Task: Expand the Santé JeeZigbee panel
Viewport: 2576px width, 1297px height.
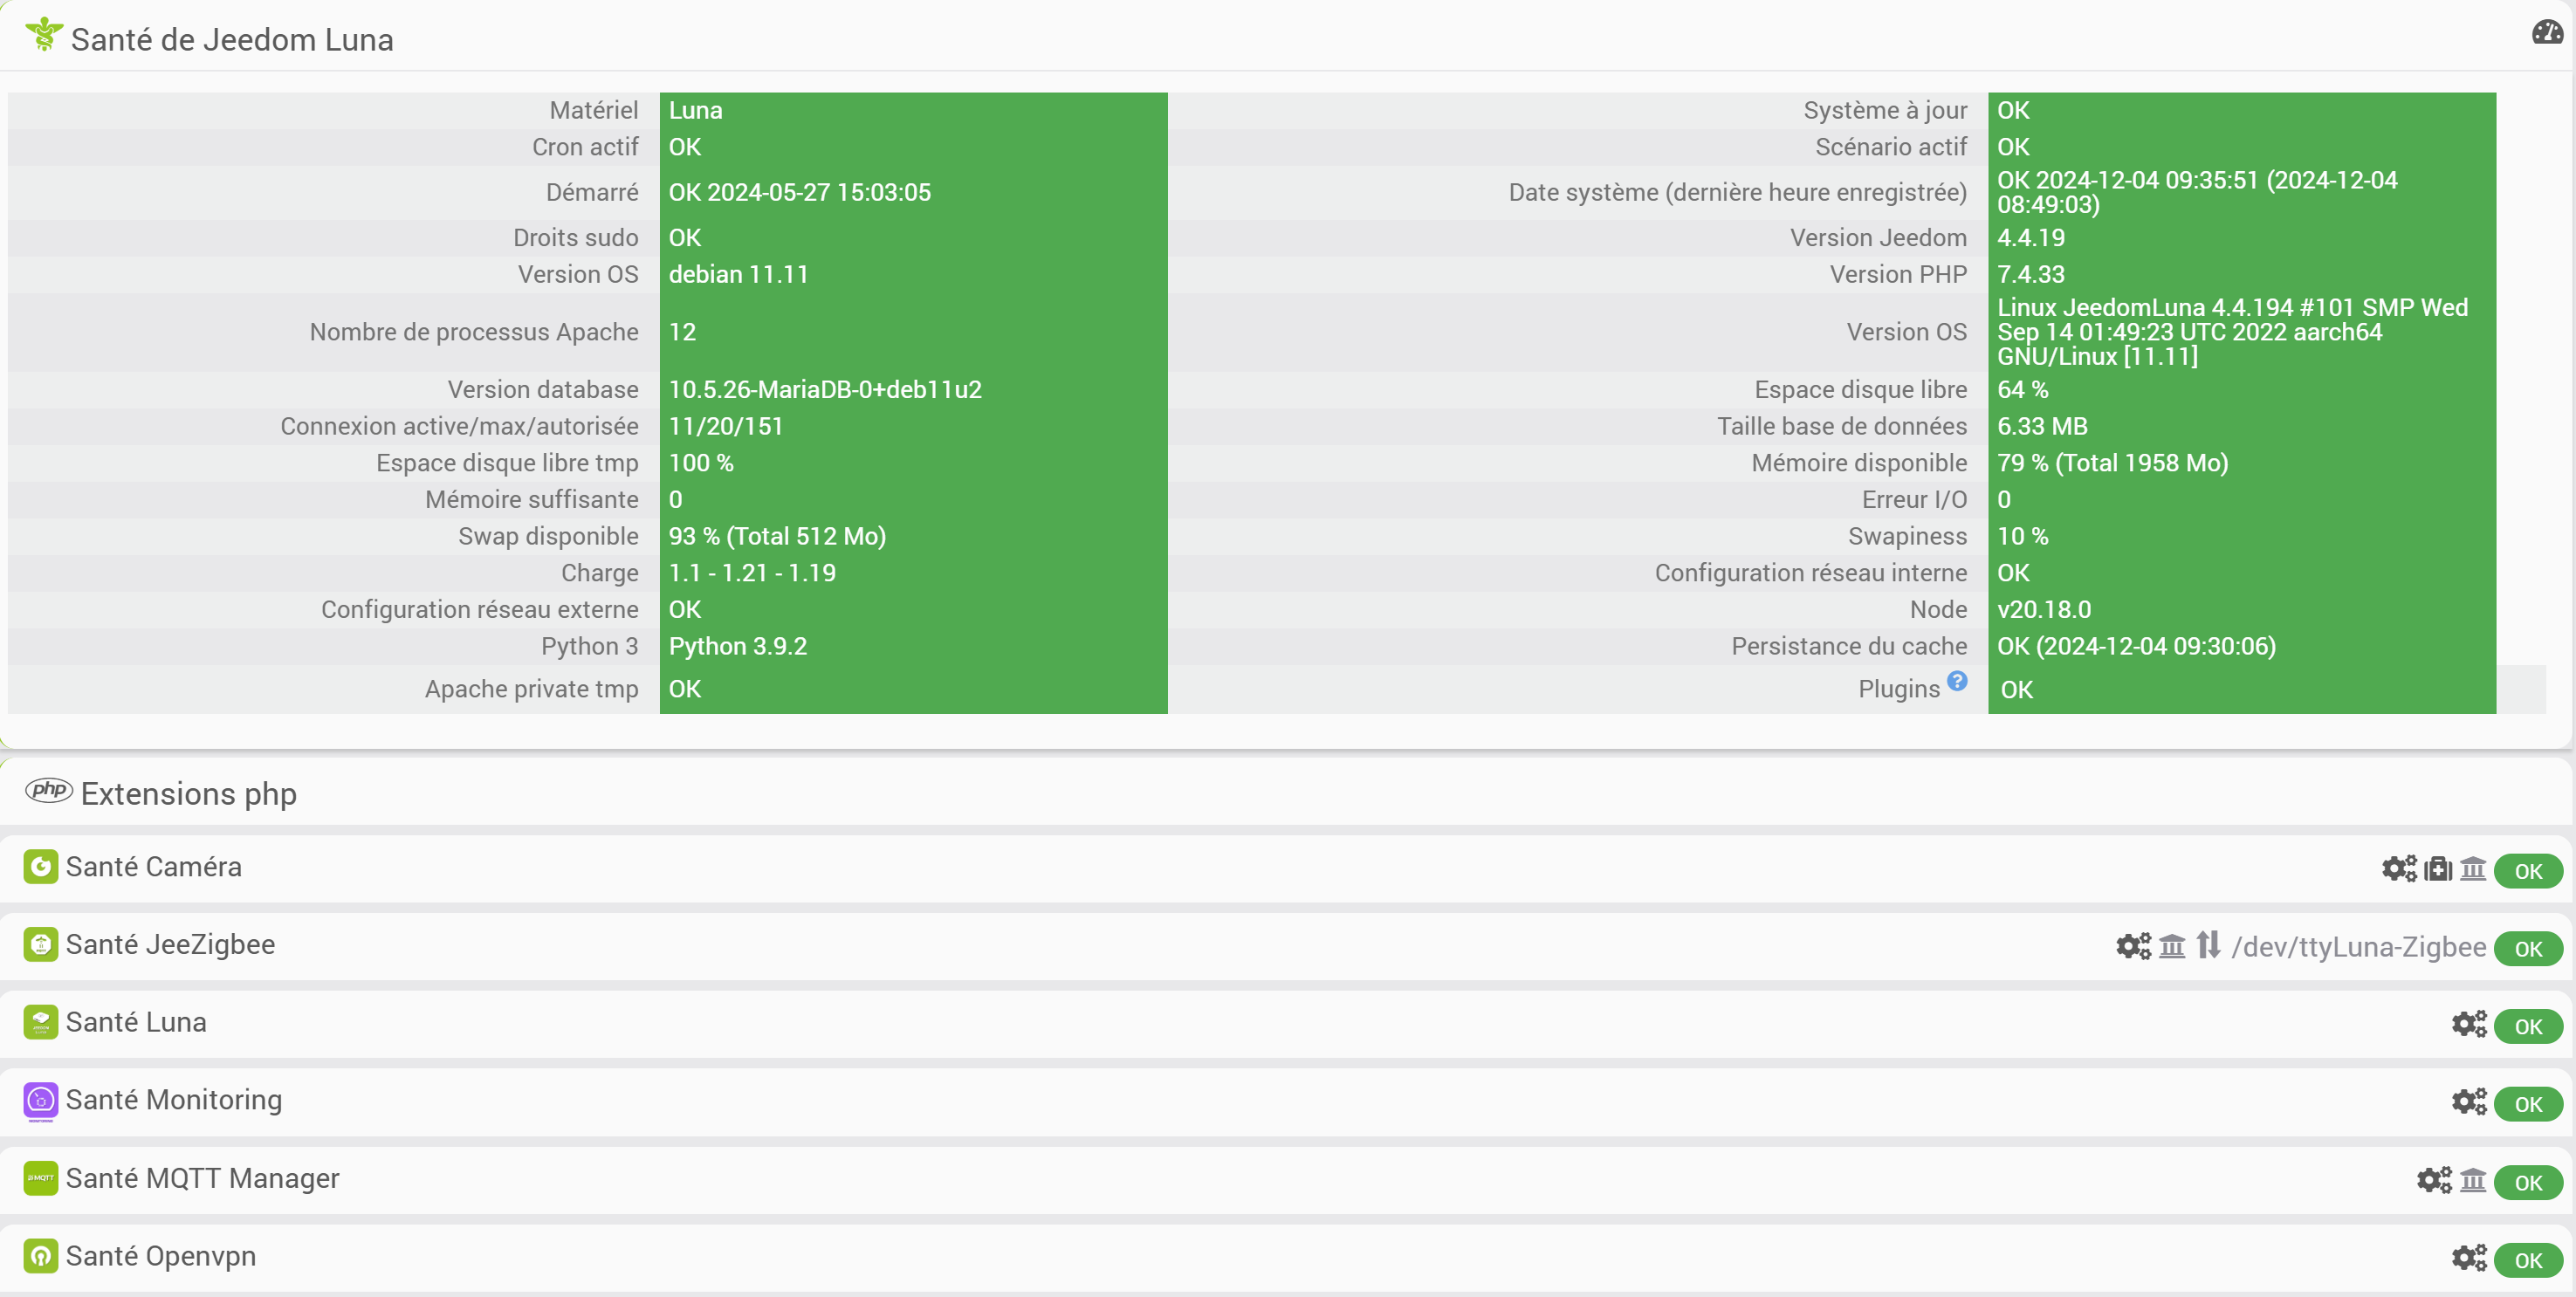Action: pos(170,945)
